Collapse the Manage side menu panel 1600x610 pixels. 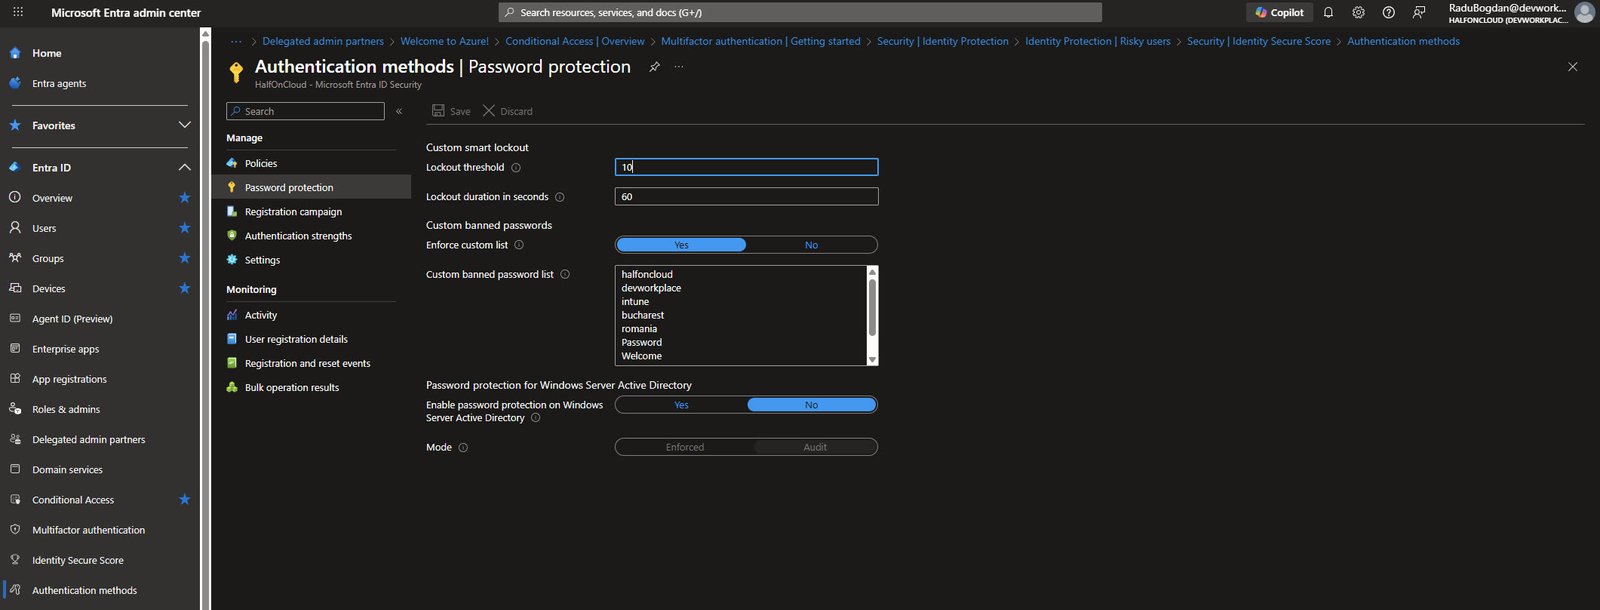click(399, 111)
